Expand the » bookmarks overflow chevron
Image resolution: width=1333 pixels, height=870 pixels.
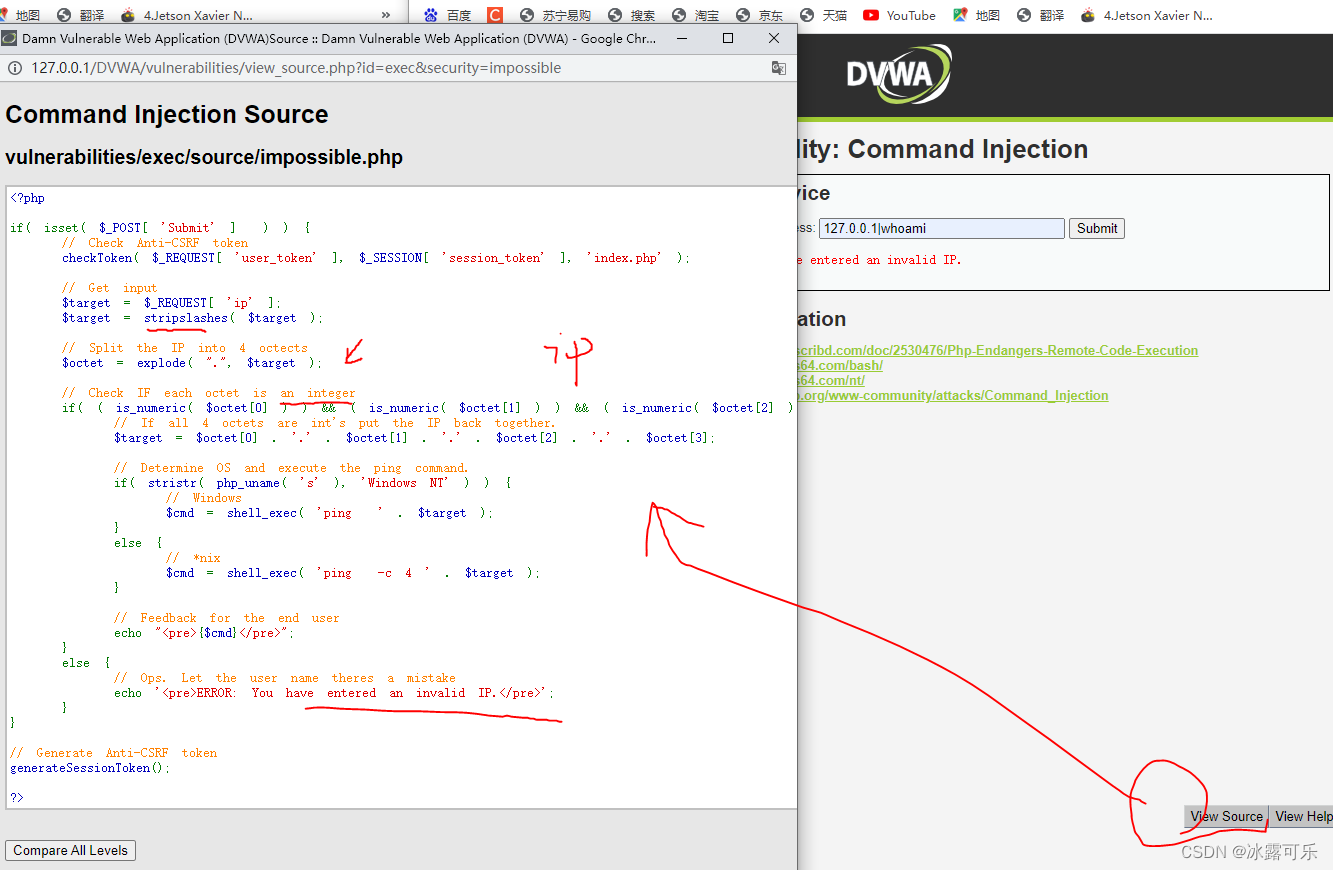coord(386,15)
